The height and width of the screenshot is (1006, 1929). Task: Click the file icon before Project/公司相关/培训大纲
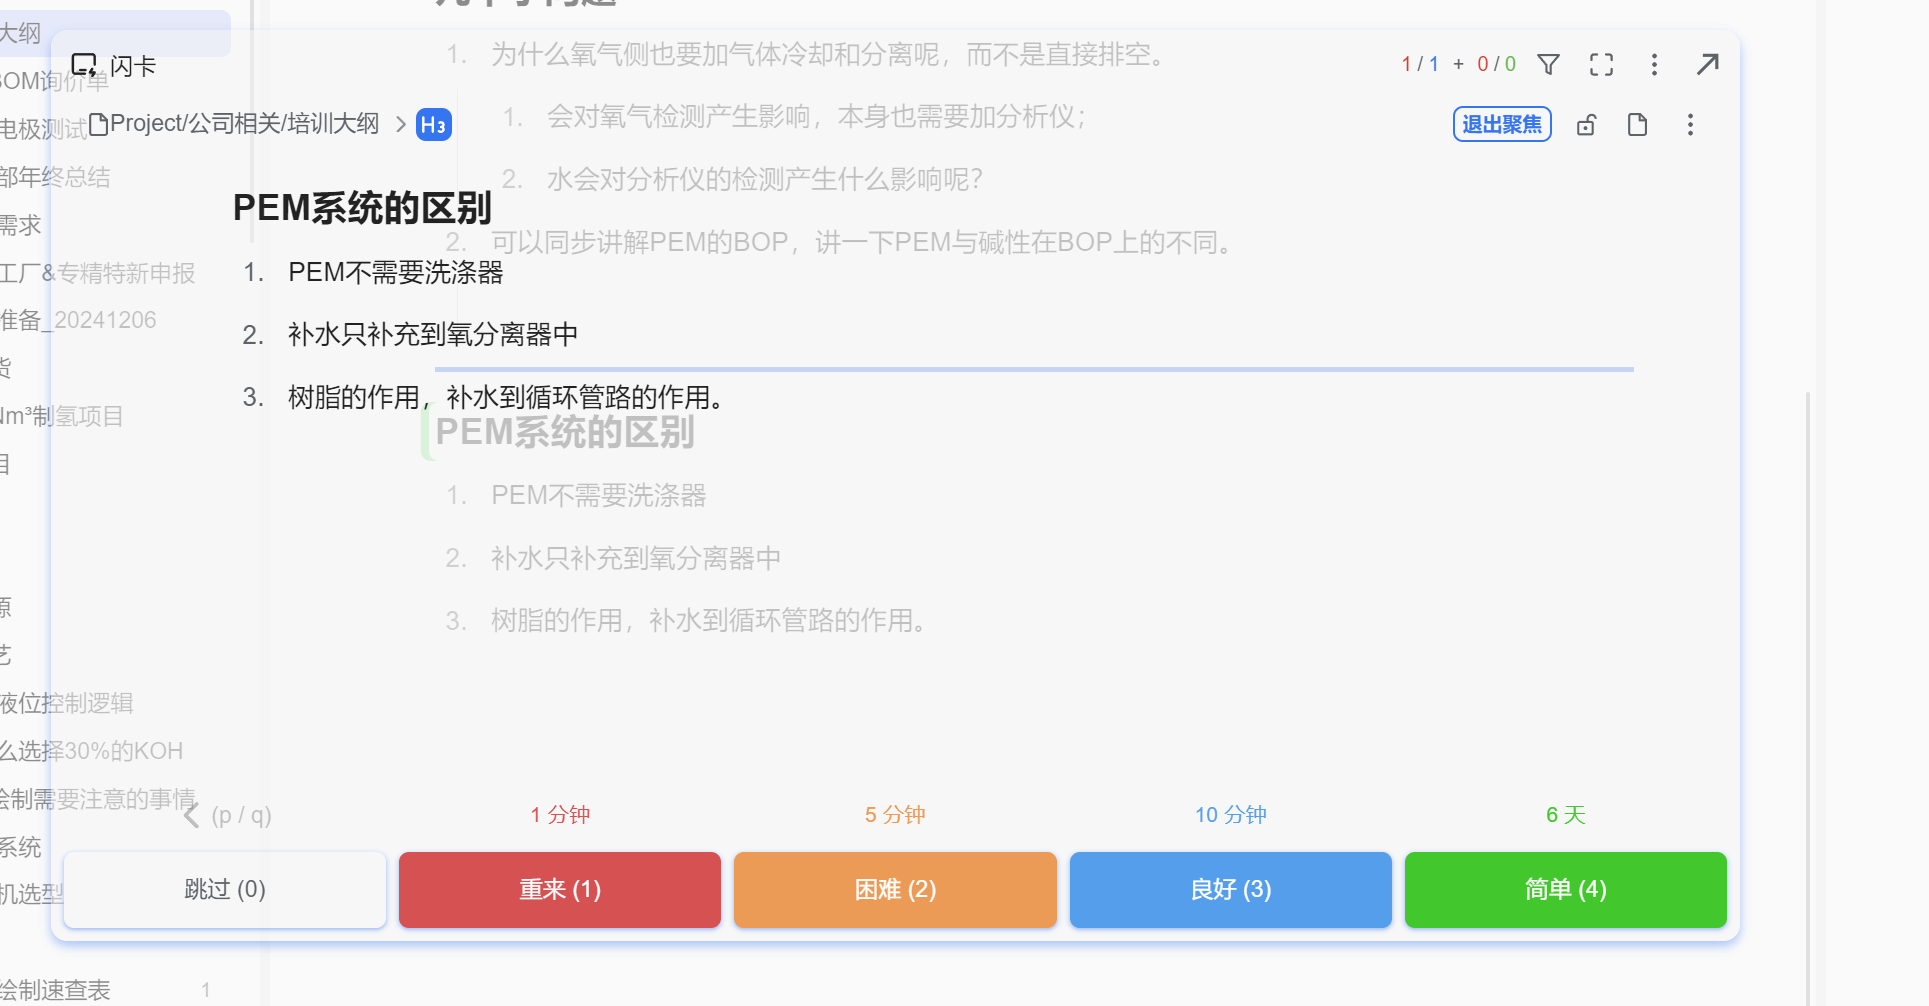pyautogui.click(x=97, y=122)
